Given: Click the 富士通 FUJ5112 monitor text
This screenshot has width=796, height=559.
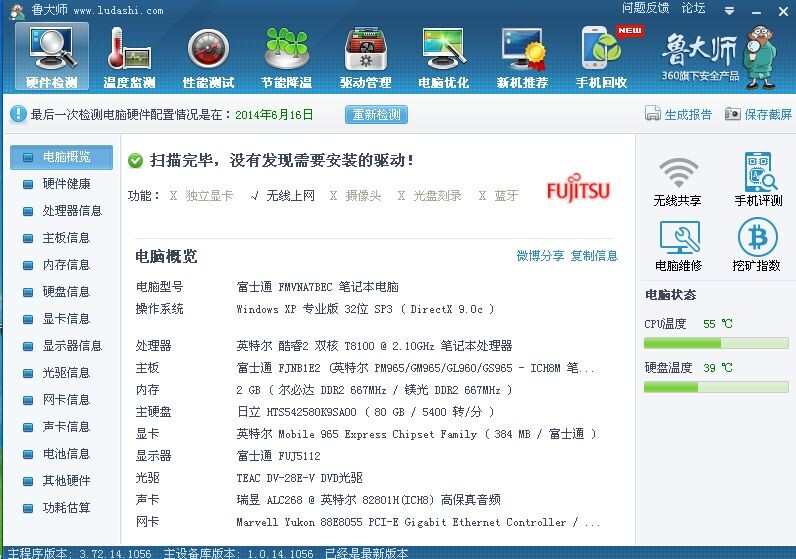Looking at the screenshot, I should [278, 456].
